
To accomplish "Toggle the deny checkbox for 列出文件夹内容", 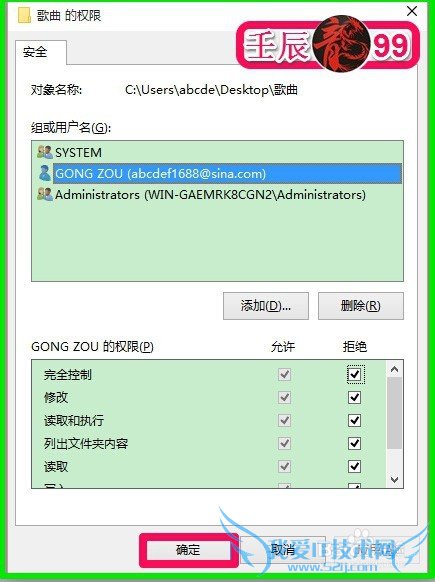I will click(x=355, y=443).
